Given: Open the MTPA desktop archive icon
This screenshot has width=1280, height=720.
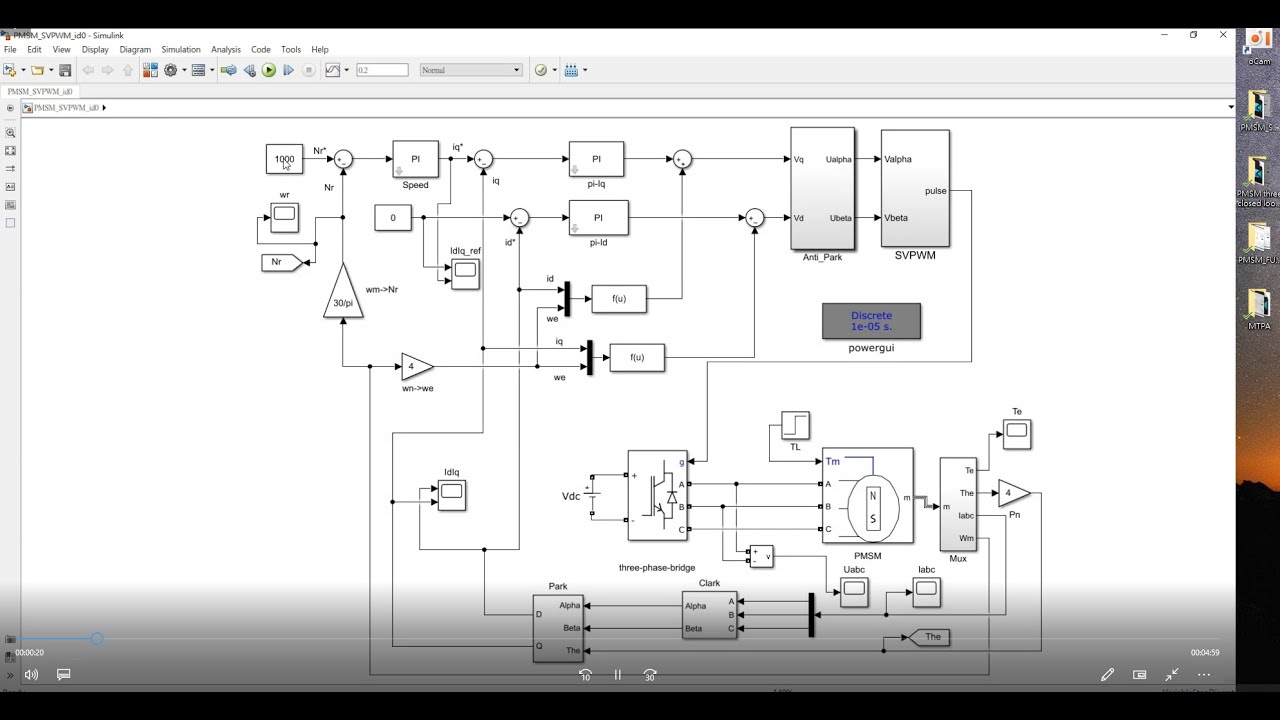Looking at the screenshot, I should (x=1258, y=310).
